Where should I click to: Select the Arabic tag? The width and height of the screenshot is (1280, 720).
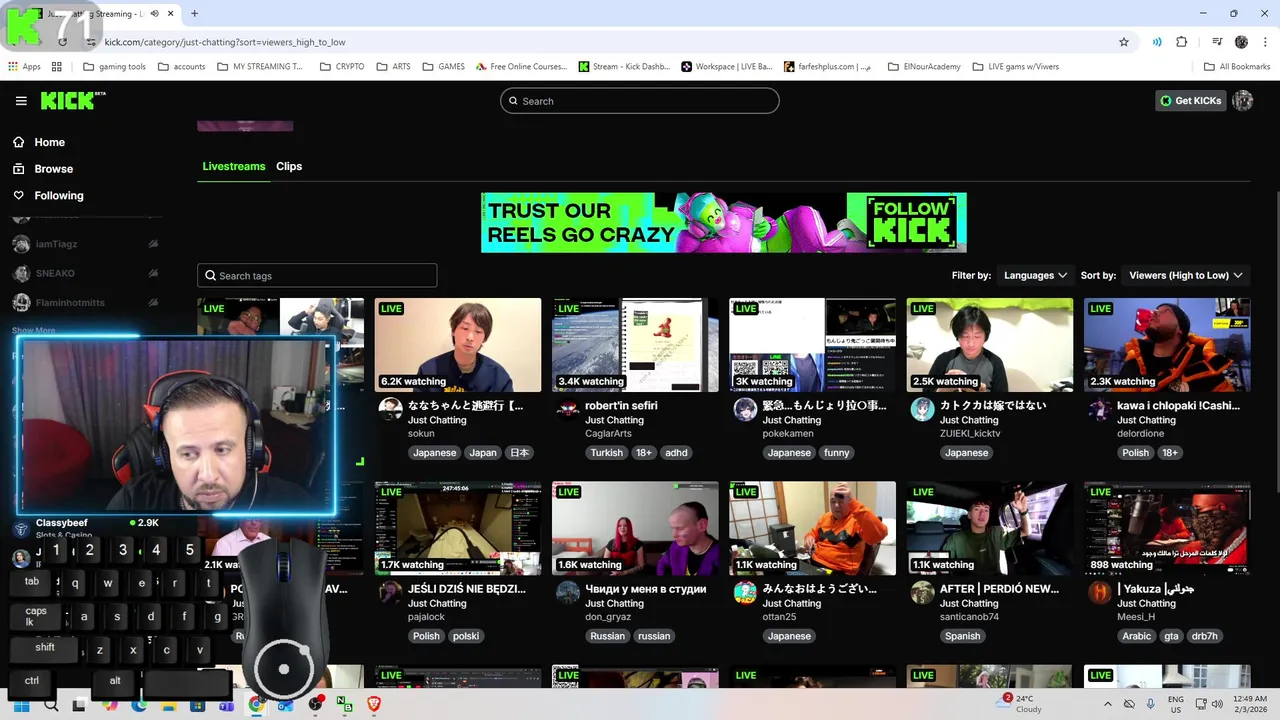click(x=1136, y=636)
